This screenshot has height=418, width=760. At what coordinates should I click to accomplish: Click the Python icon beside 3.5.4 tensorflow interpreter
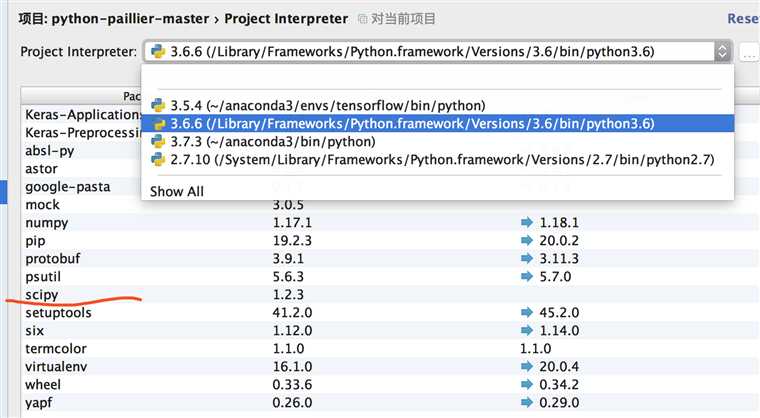click(157, 105)
